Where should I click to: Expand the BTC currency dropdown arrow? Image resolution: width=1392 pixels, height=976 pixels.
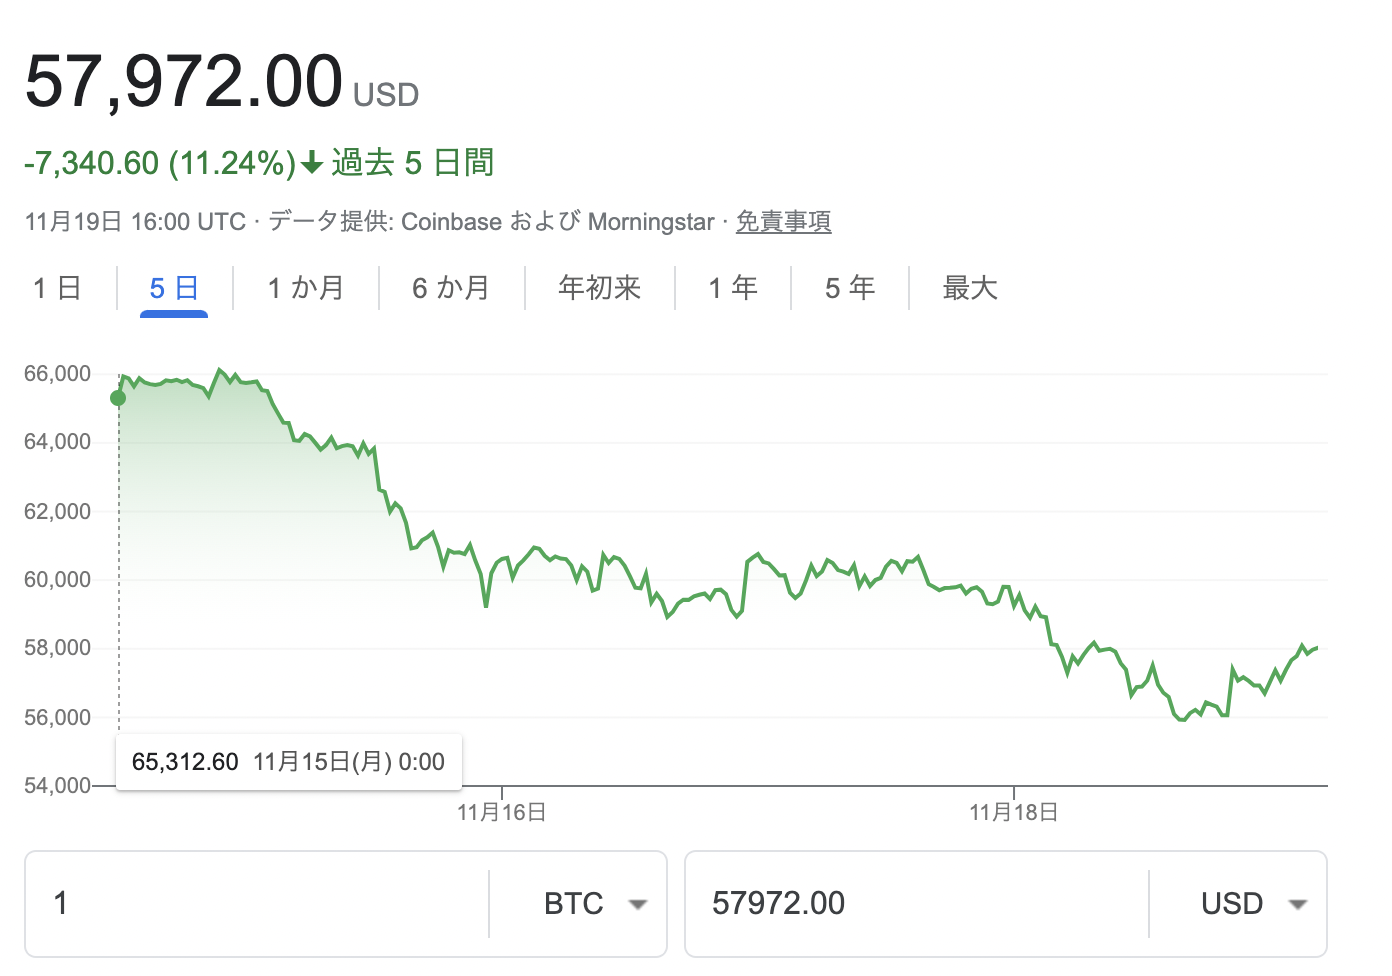(637, 904)
